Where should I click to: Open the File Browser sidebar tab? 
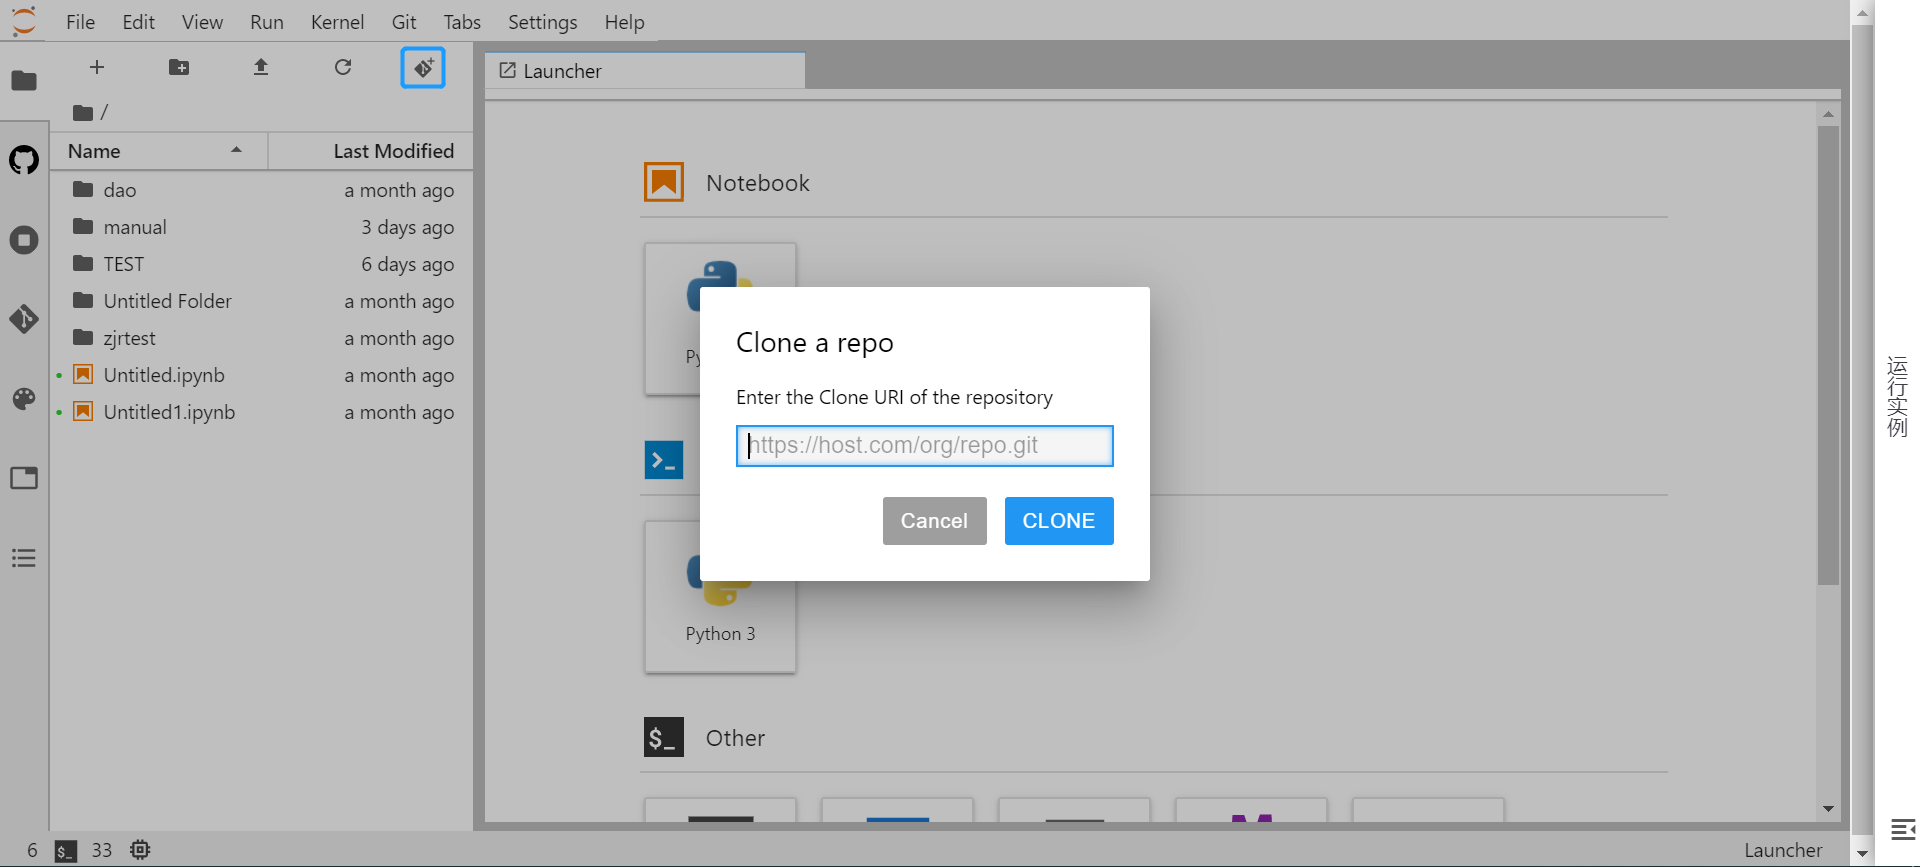[x=24, y=80]
